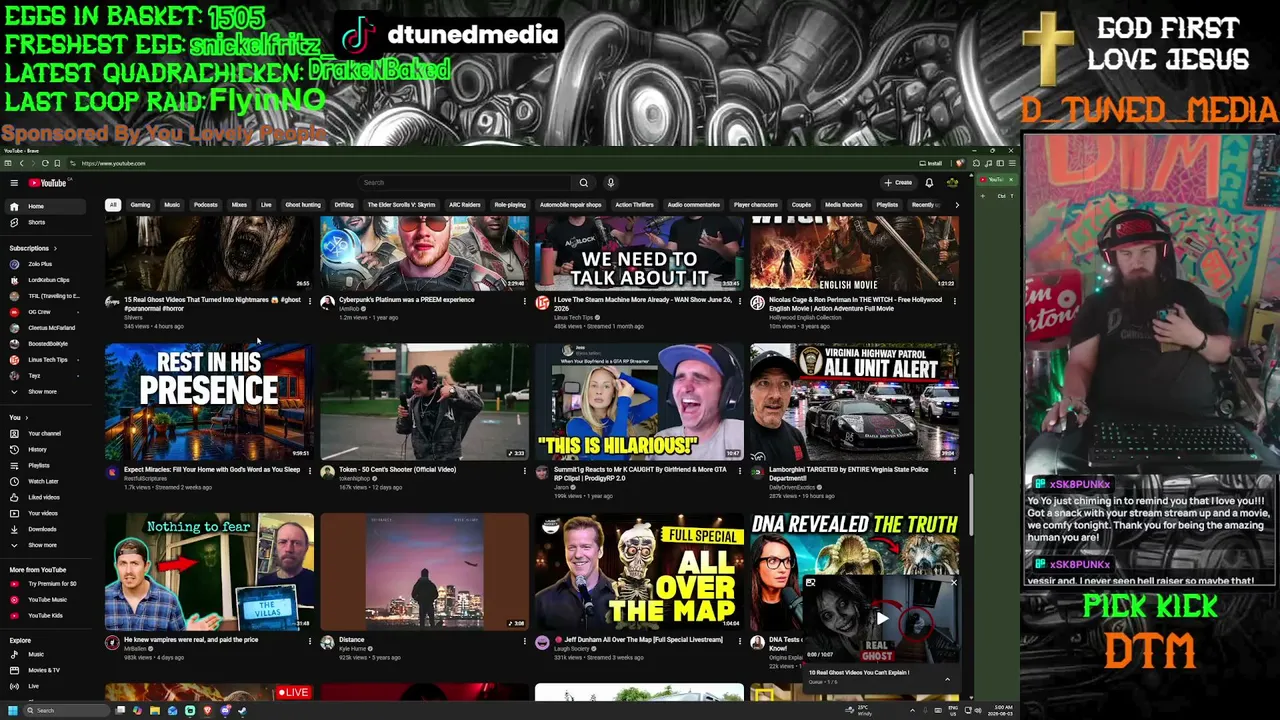1280x720 pixels.
Task: Expand the You section
Action: point(18,418)
